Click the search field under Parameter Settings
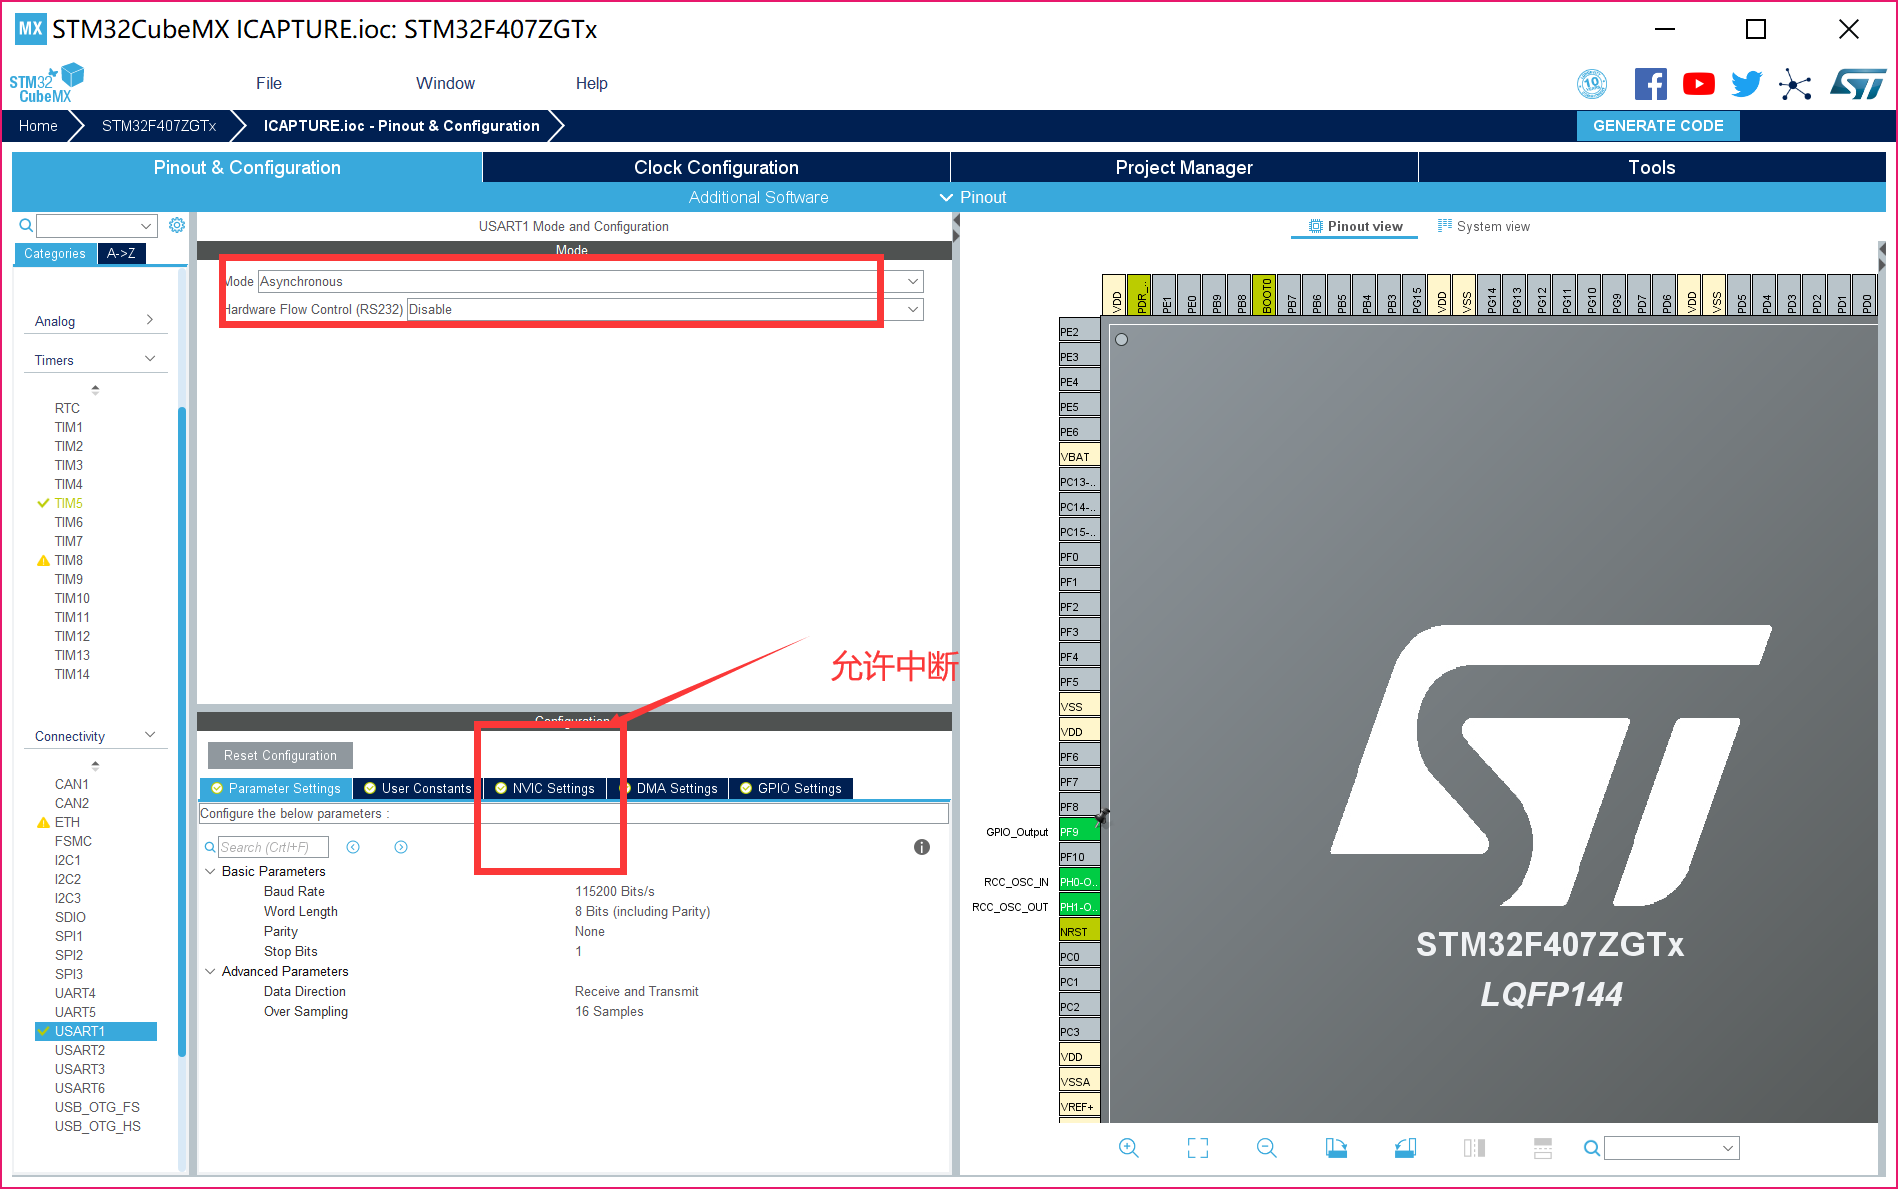 click(273, 846)
